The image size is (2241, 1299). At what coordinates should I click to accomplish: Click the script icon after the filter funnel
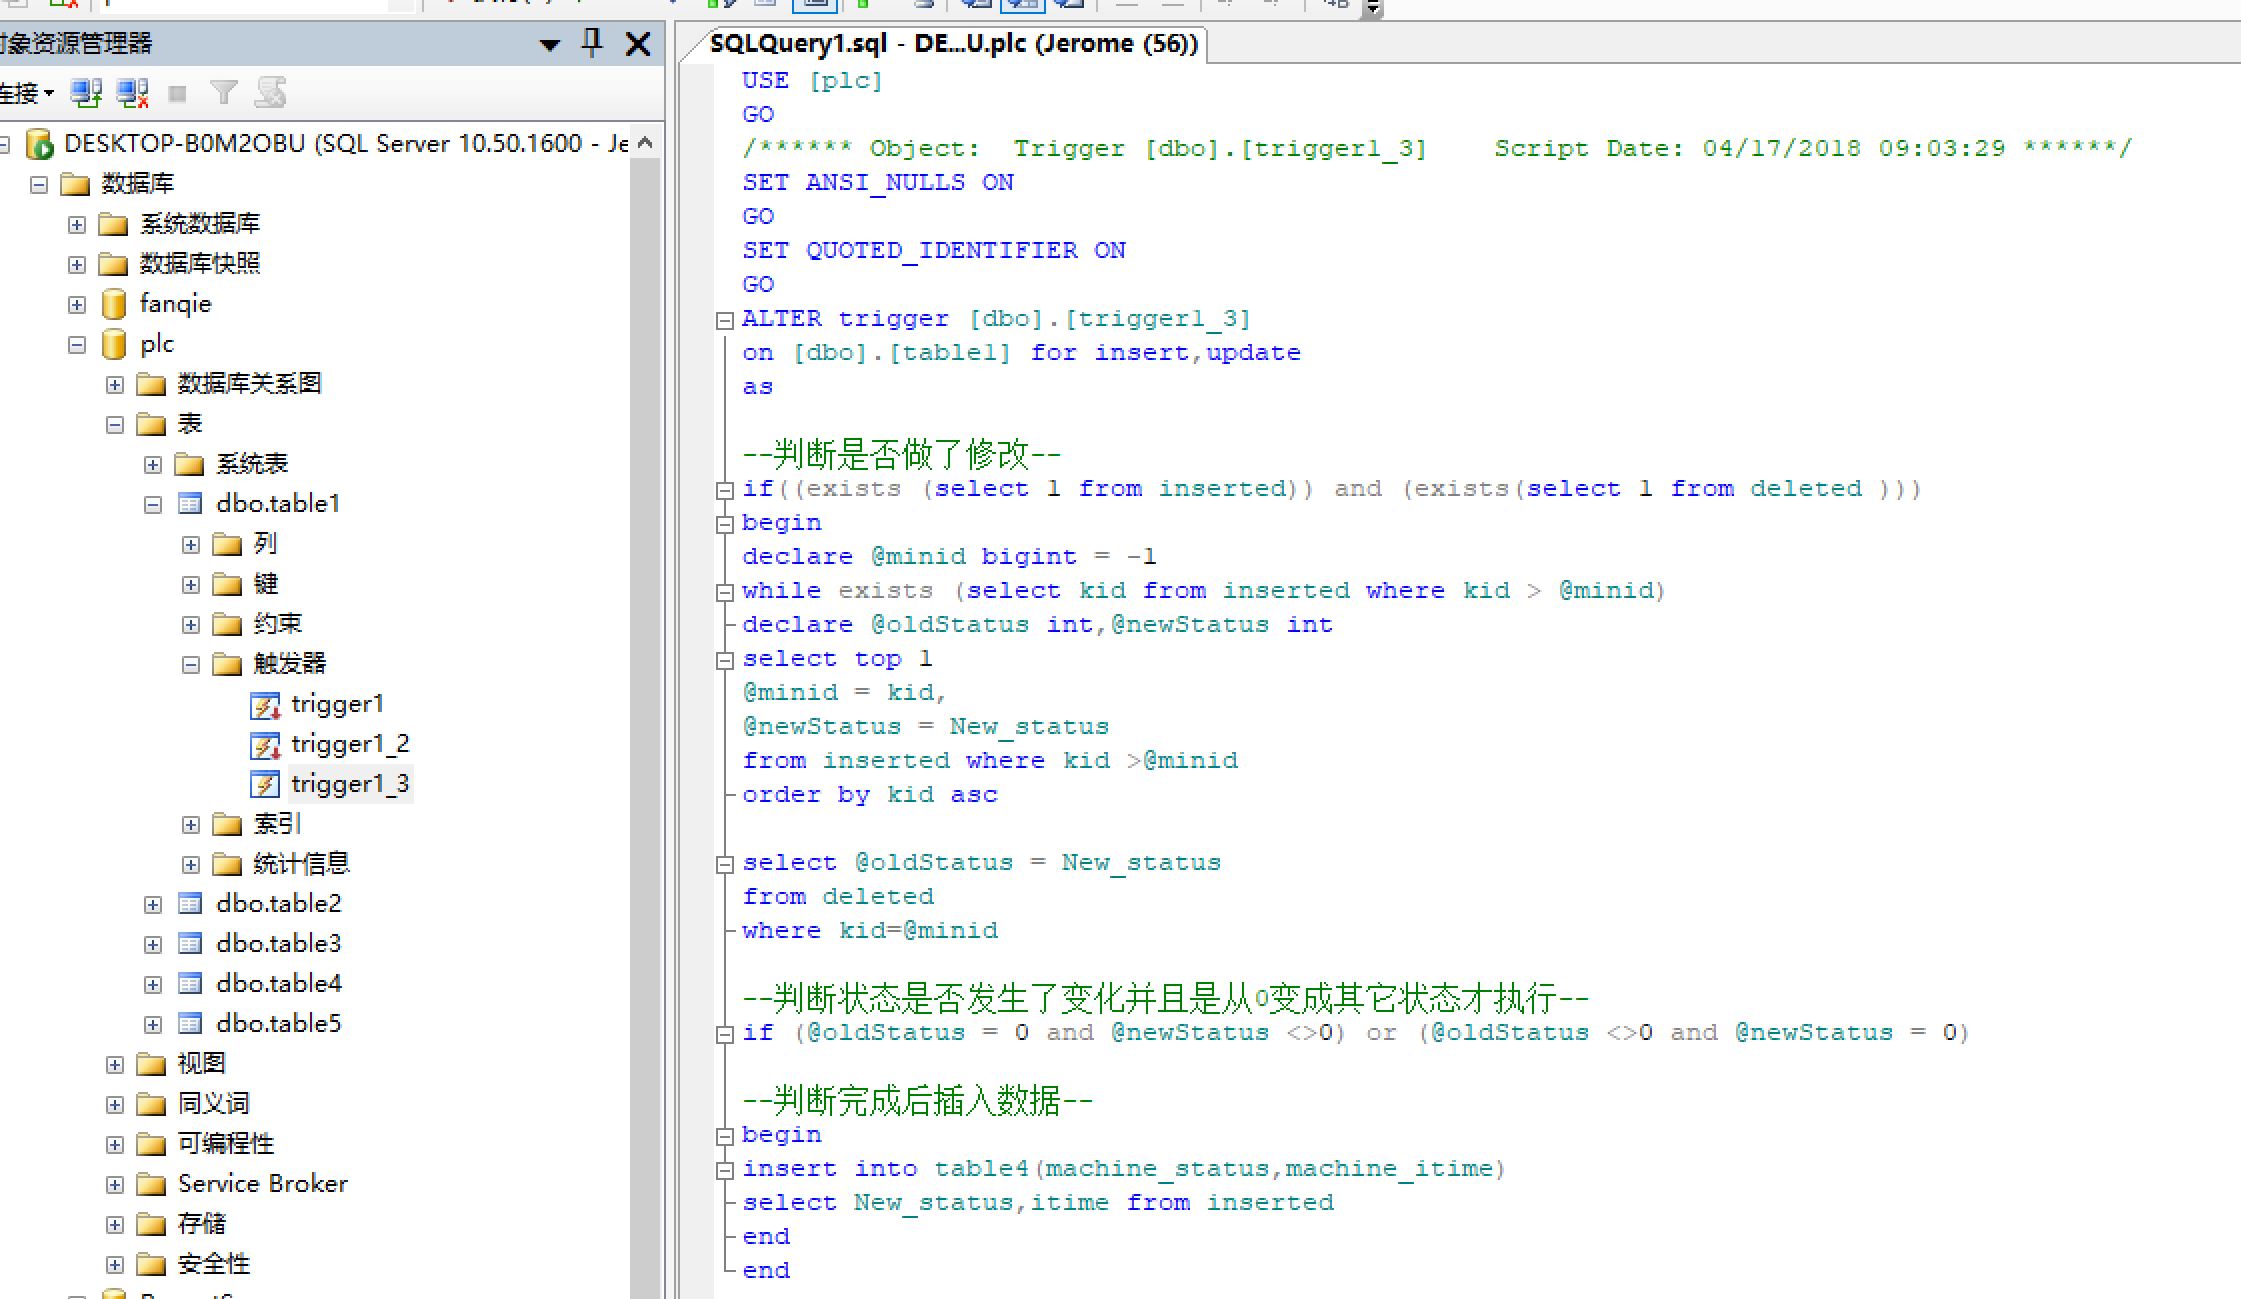coord(270,94)
